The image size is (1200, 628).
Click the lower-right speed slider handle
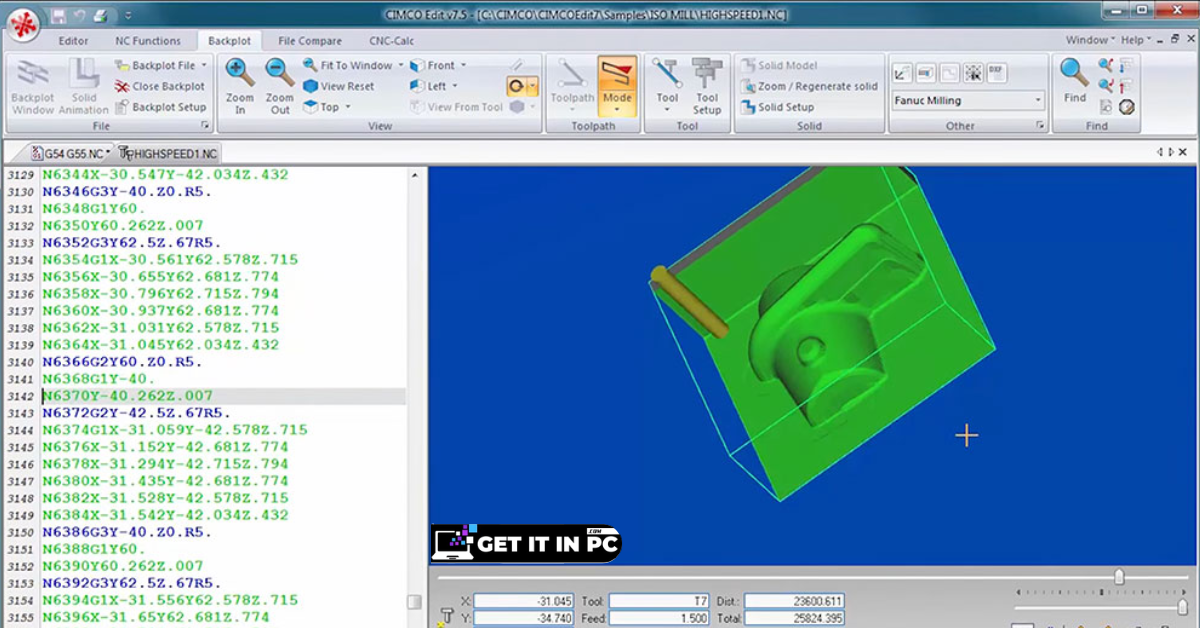pyautogui.click(x=1183, y=607)
